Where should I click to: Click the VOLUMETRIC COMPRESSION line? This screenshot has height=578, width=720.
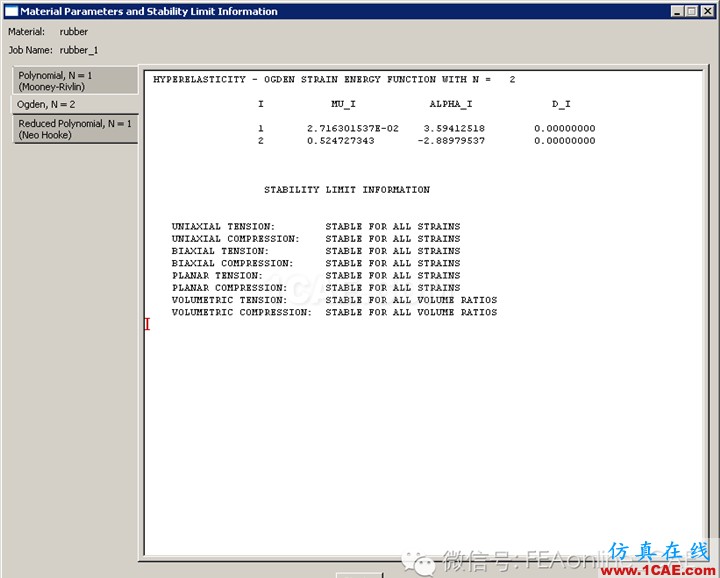pyautogui.click(x=334, y=313)
